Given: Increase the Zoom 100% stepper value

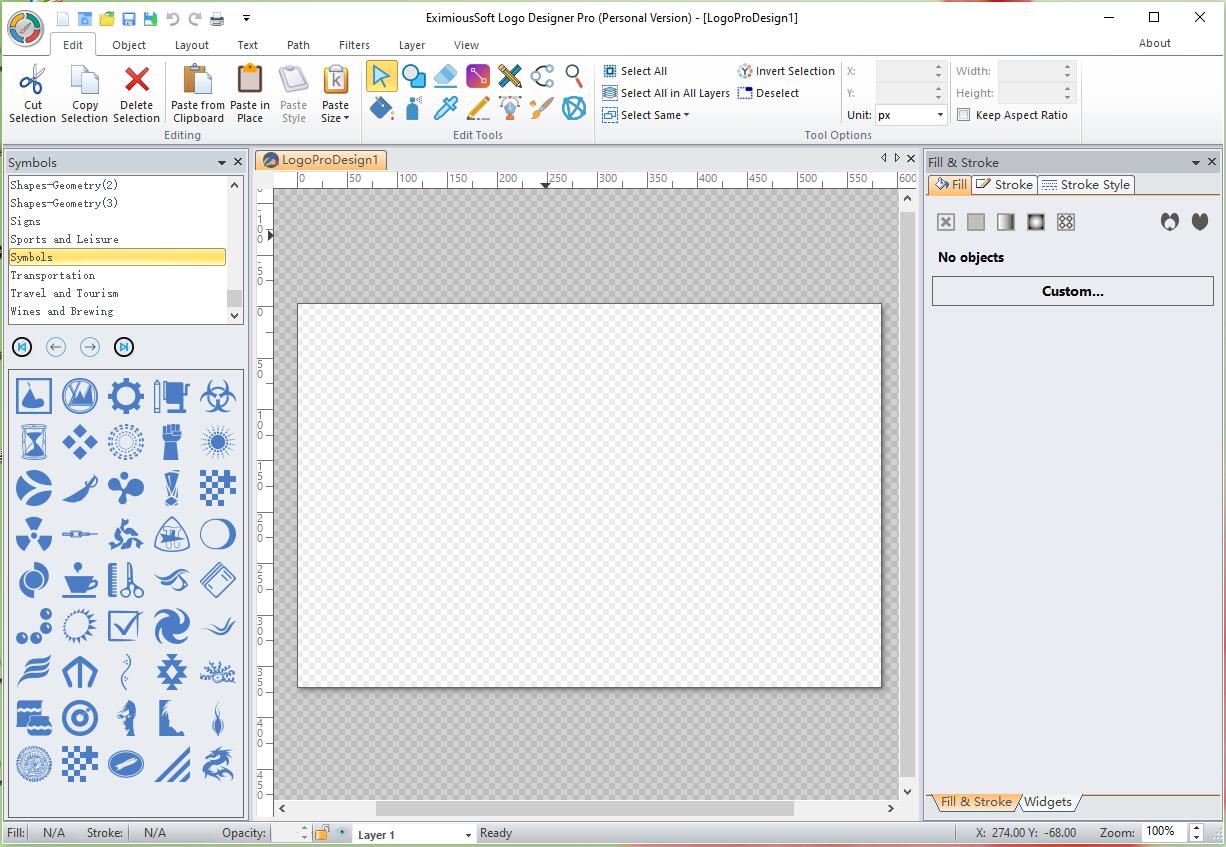Looking at the screenshot, I should pyautogui.click(x=1196, y=828).
